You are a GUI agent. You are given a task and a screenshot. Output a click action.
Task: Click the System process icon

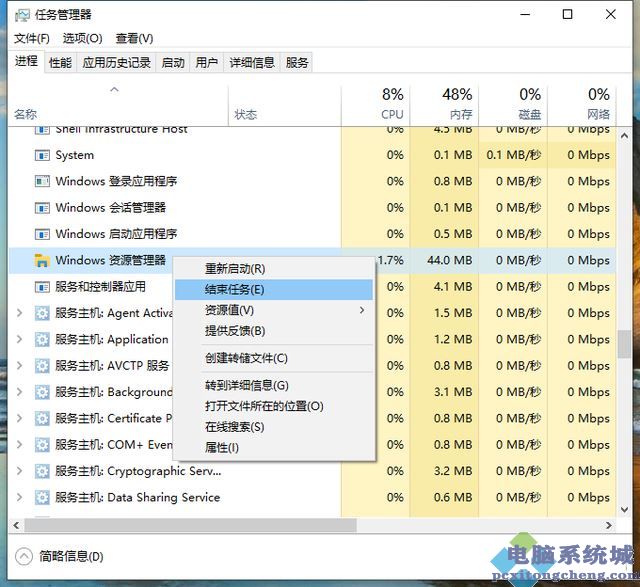[x=42, y=155]
